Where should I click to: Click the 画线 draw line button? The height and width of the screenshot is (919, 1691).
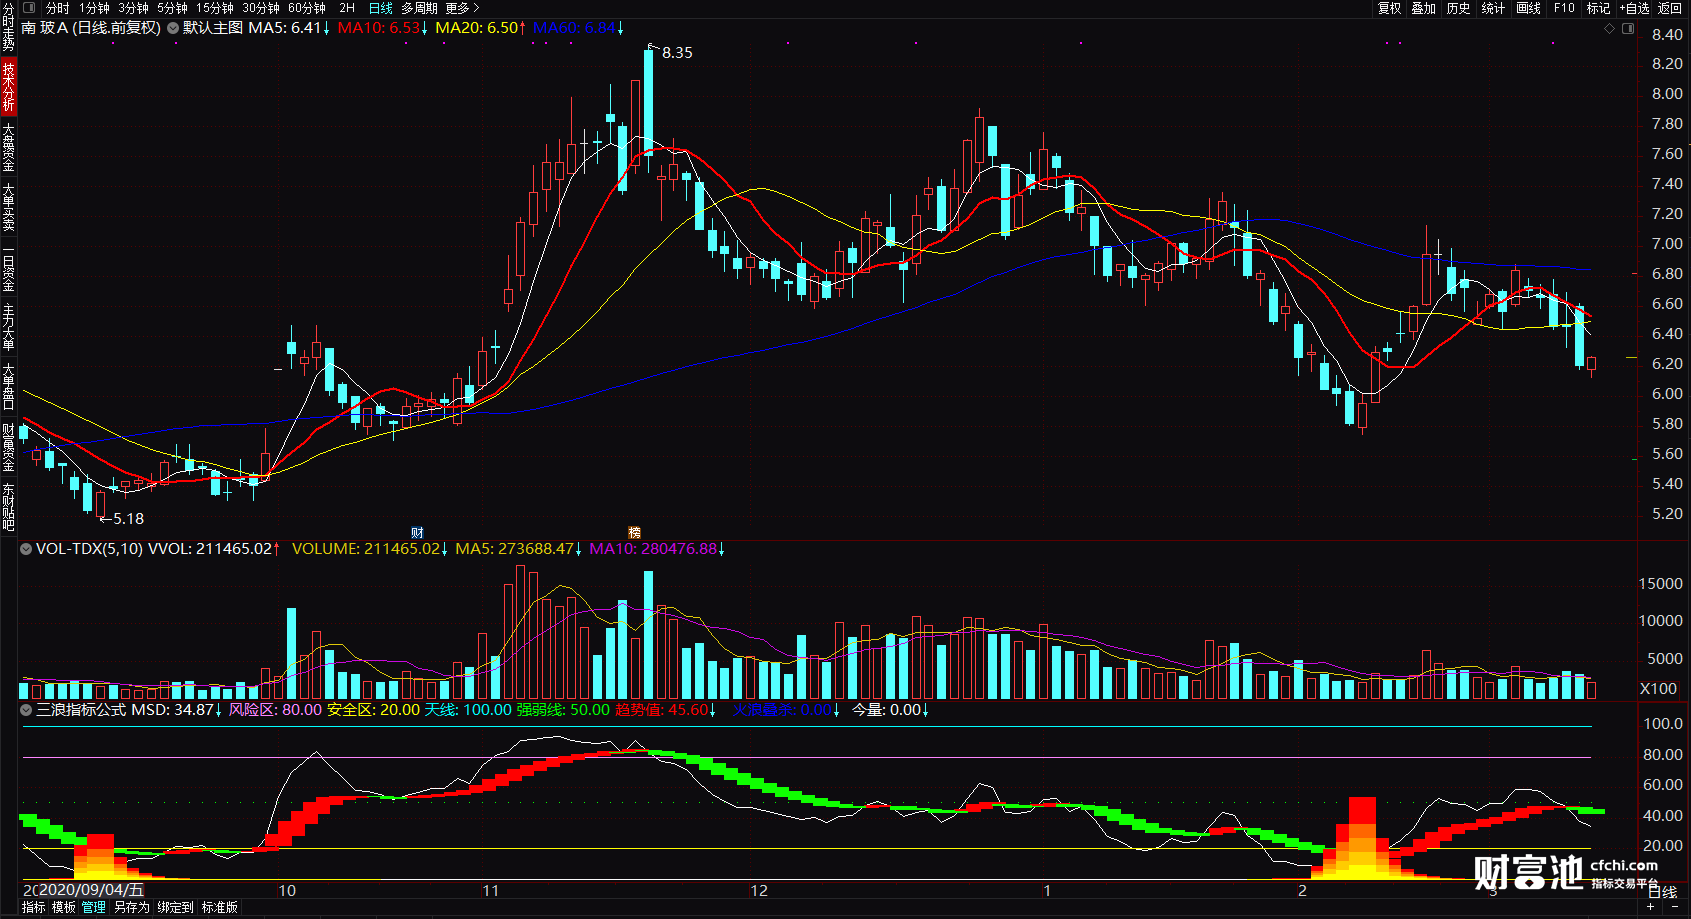[1528, 8]
